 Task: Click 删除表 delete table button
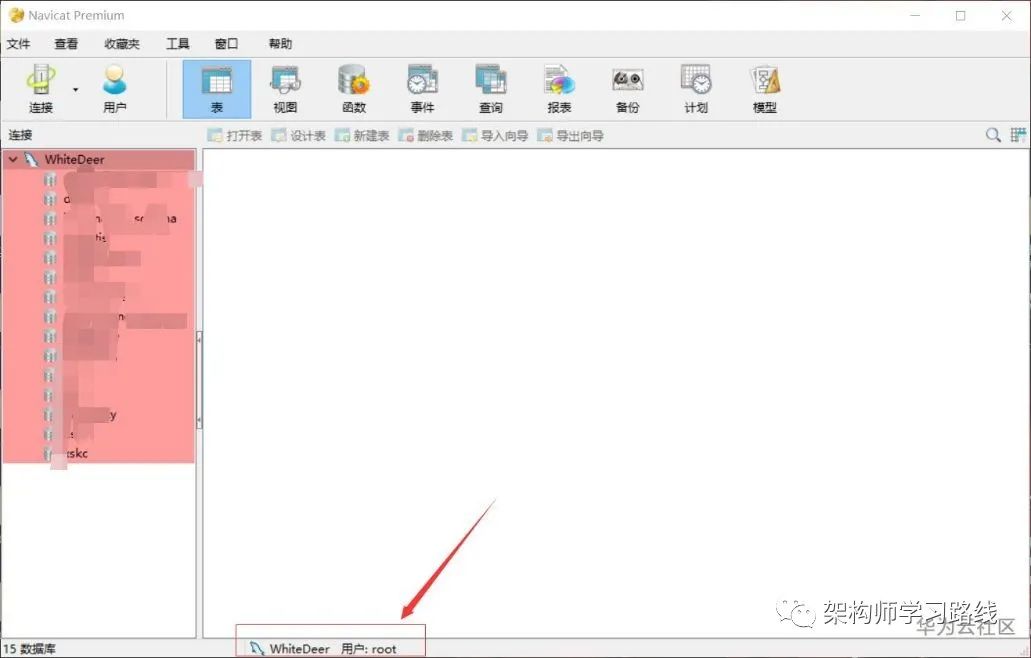pyautogui.click(x=426, y=135)
